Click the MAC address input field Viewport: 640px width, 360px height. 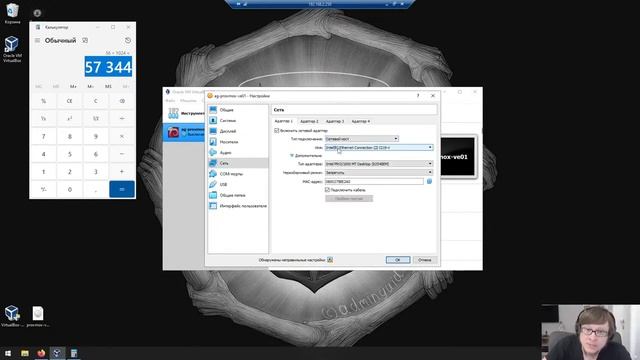374,181
